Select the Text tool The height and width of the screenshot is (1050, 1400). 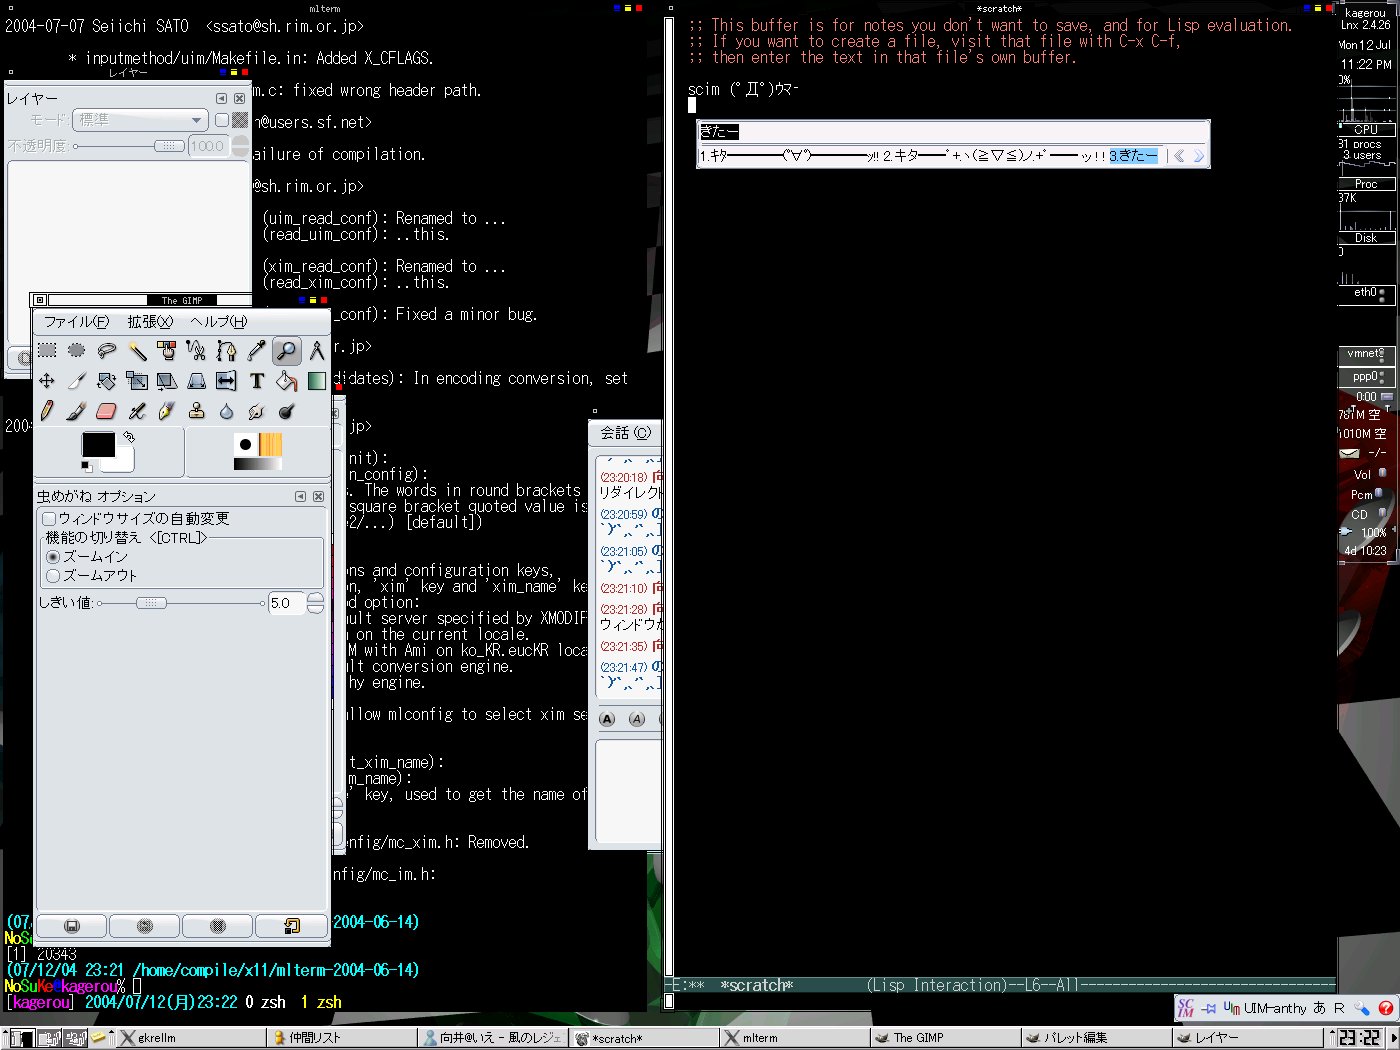point(257,381)
